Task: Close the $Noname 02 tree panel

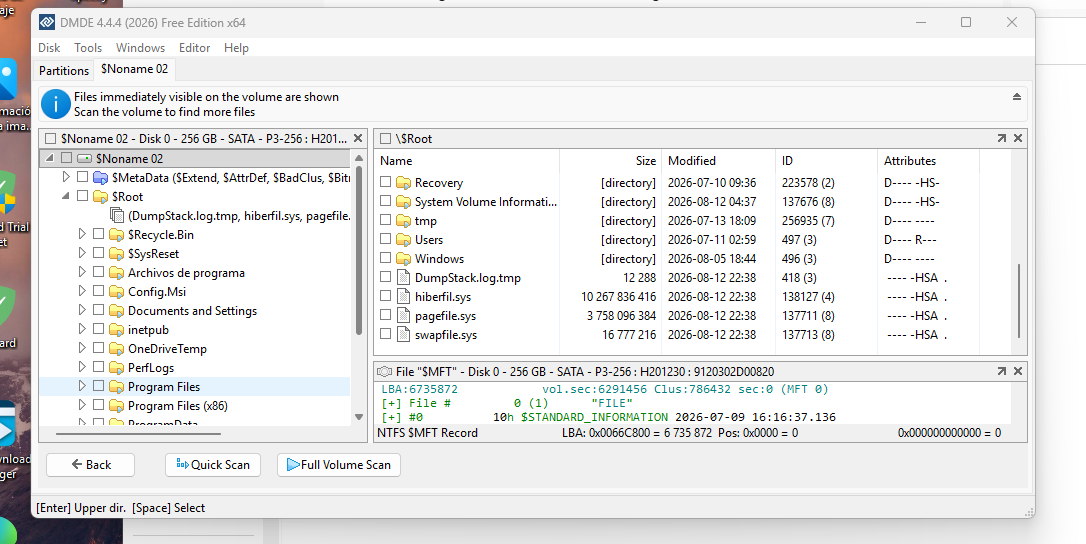Action: coord(357,139)
